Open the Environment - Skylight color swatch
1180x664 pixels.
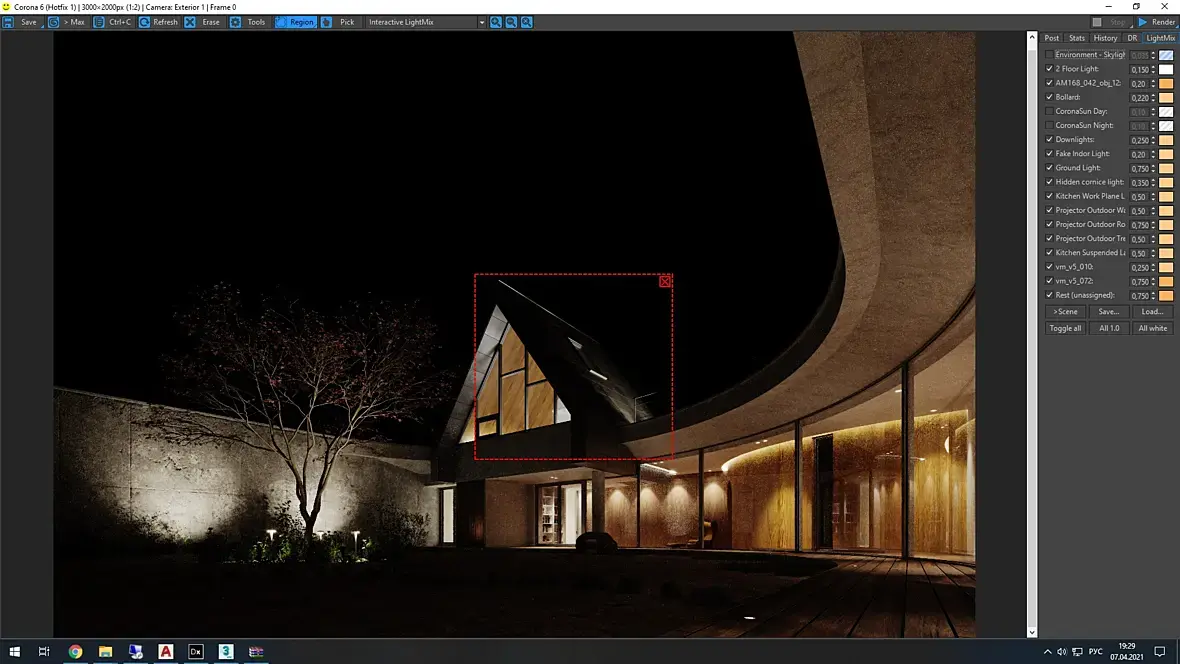(1166, 55)
